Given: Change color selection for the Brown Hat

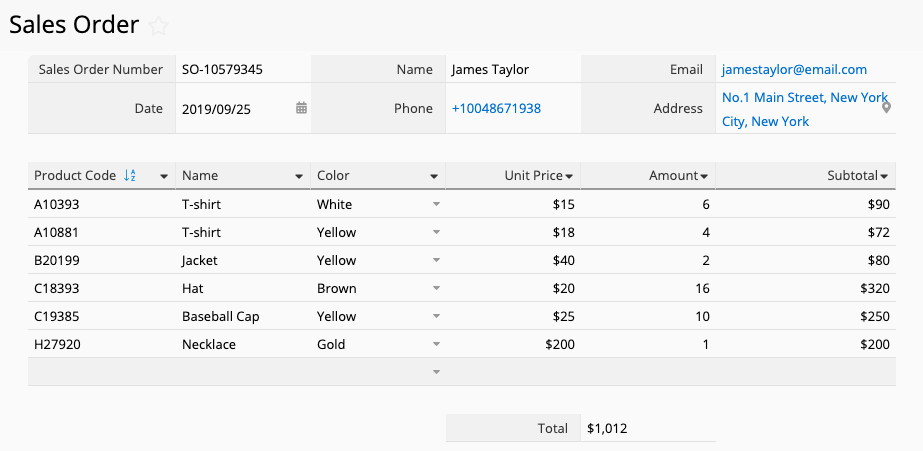Looking at the screenshot, I should point(435,288).
